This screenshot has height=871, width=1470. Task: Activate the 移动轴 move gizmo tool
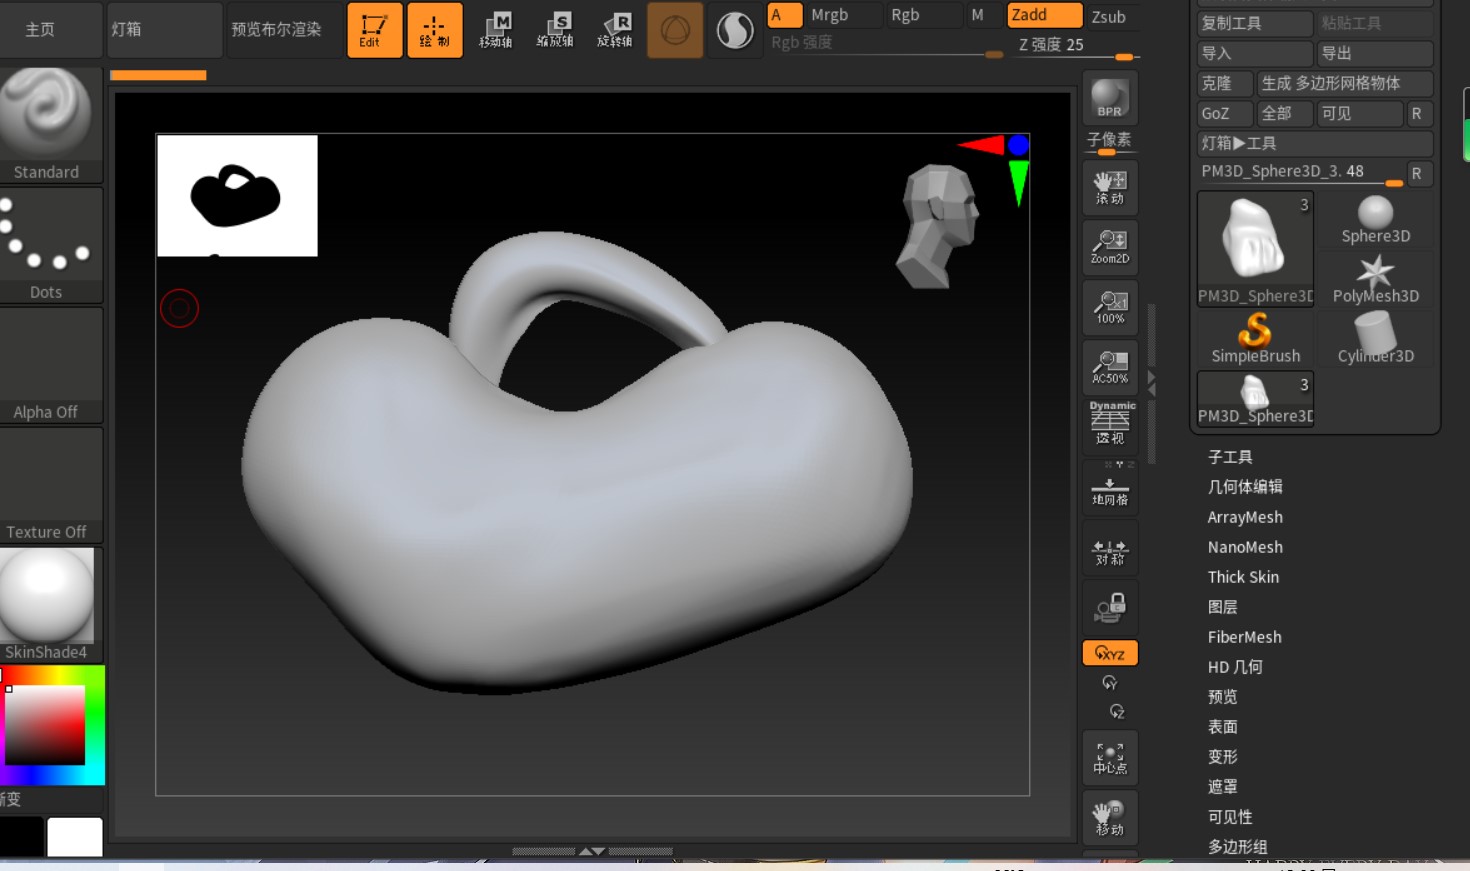495,30
